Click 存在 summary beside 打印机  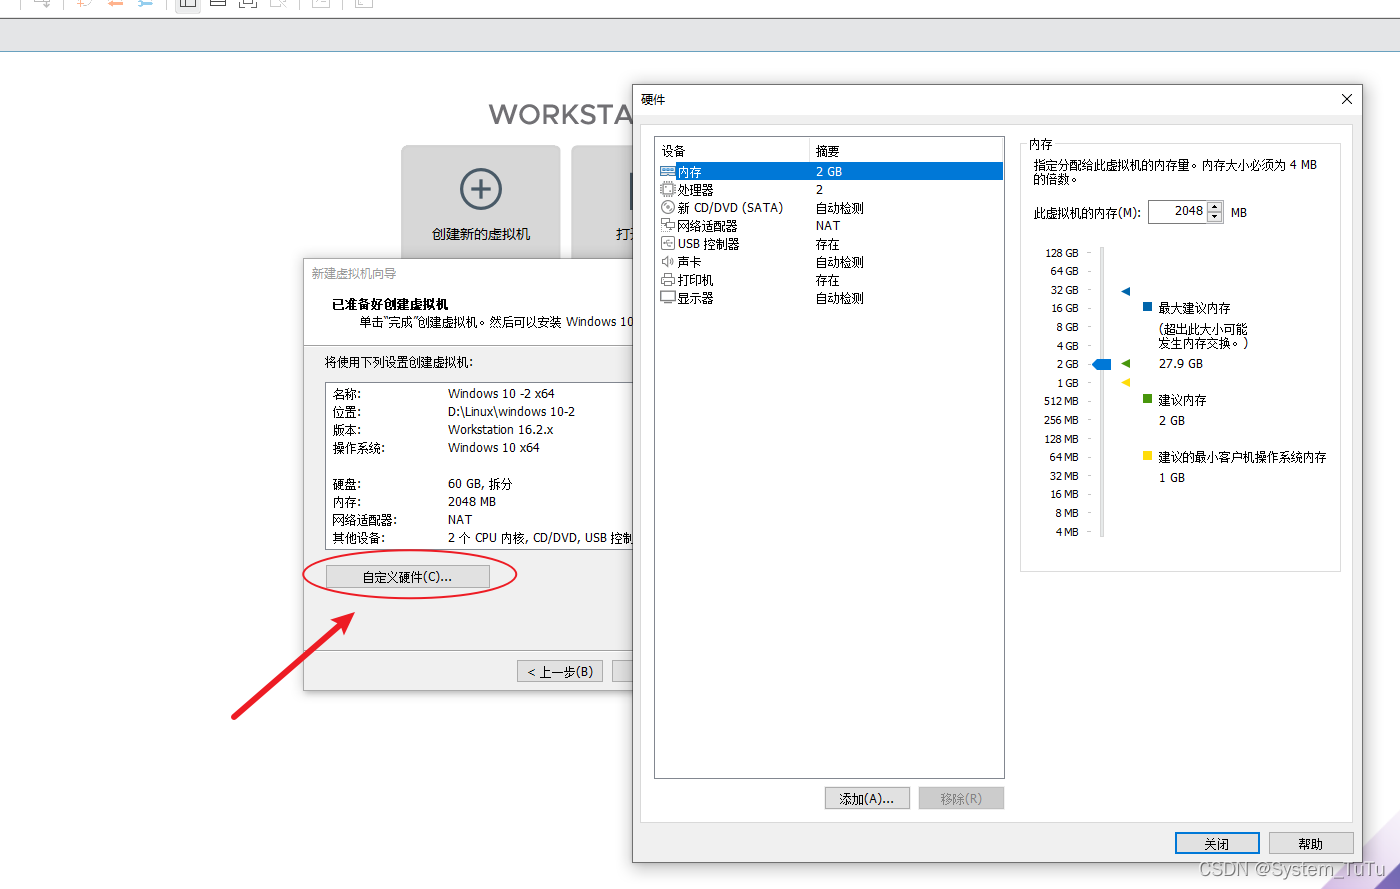(x=828, y=280)
